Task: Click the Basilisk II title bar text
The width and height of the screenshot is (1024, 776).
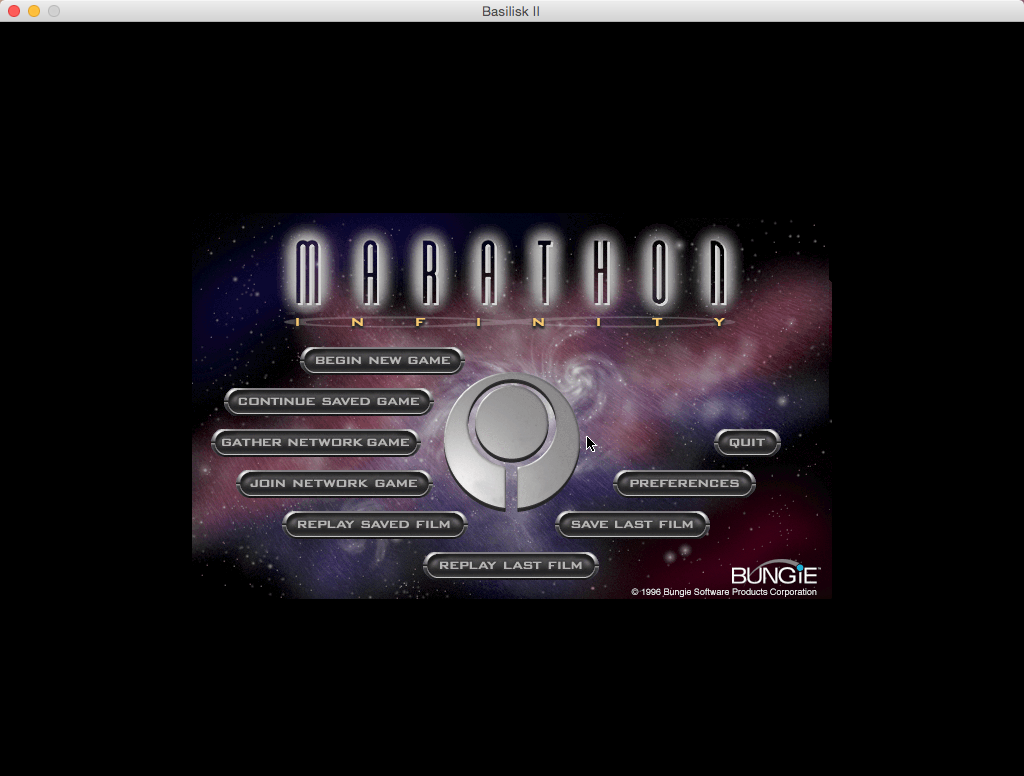Action: point(511,11)
